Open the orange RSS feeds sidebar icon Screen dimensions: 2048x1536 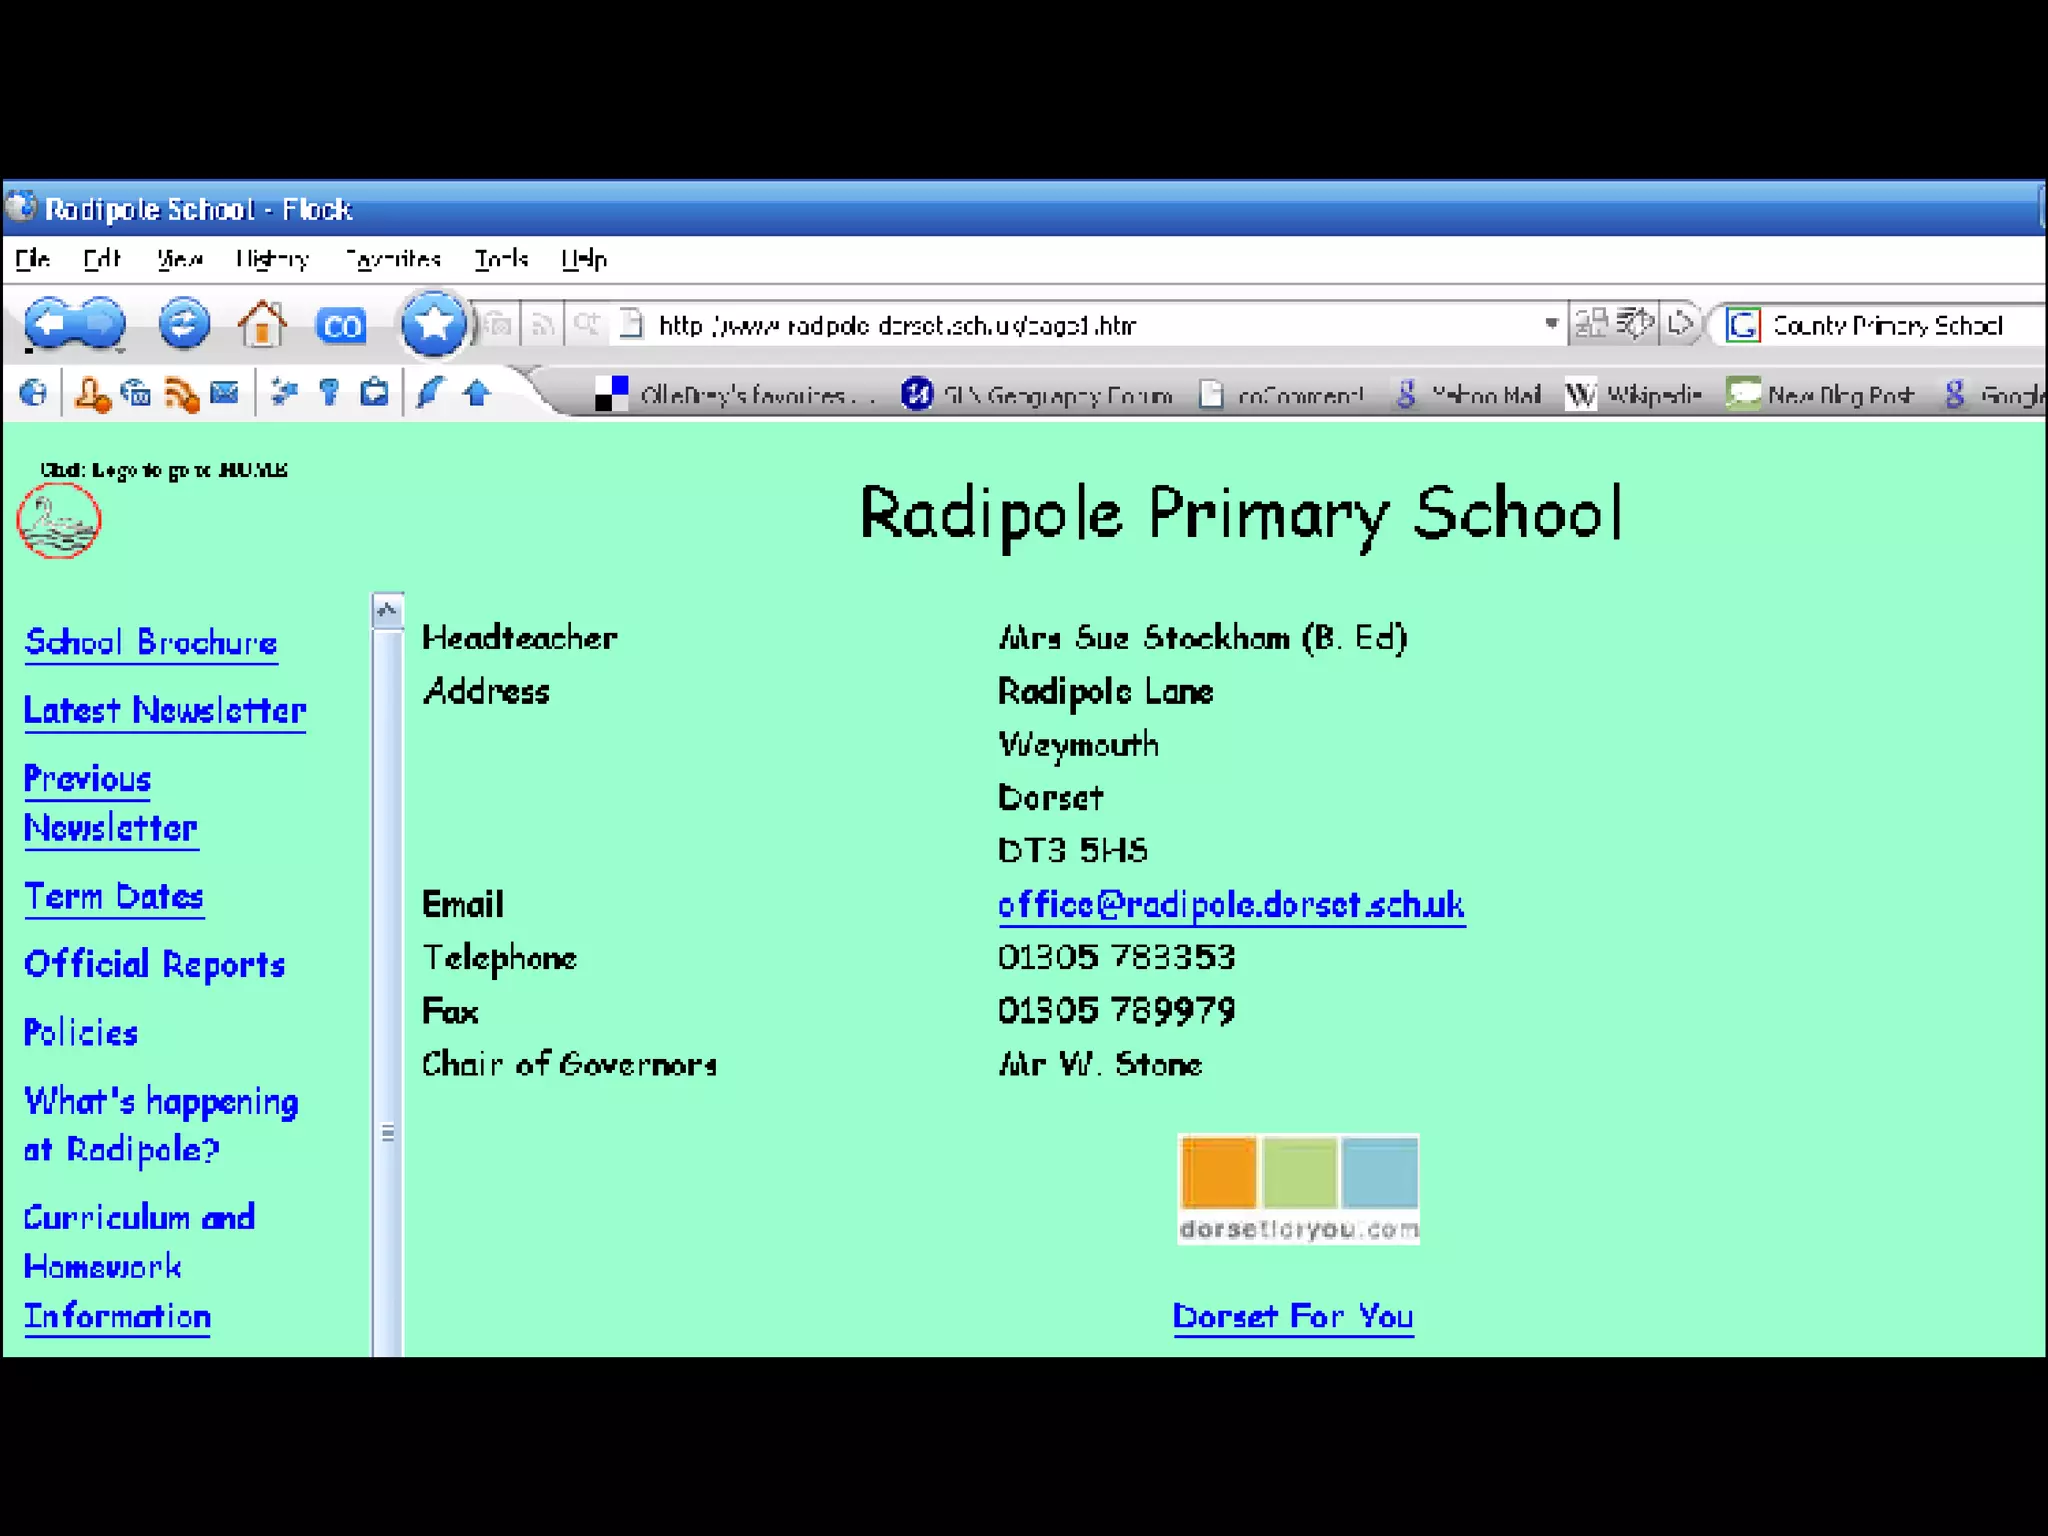coord(181,394)
